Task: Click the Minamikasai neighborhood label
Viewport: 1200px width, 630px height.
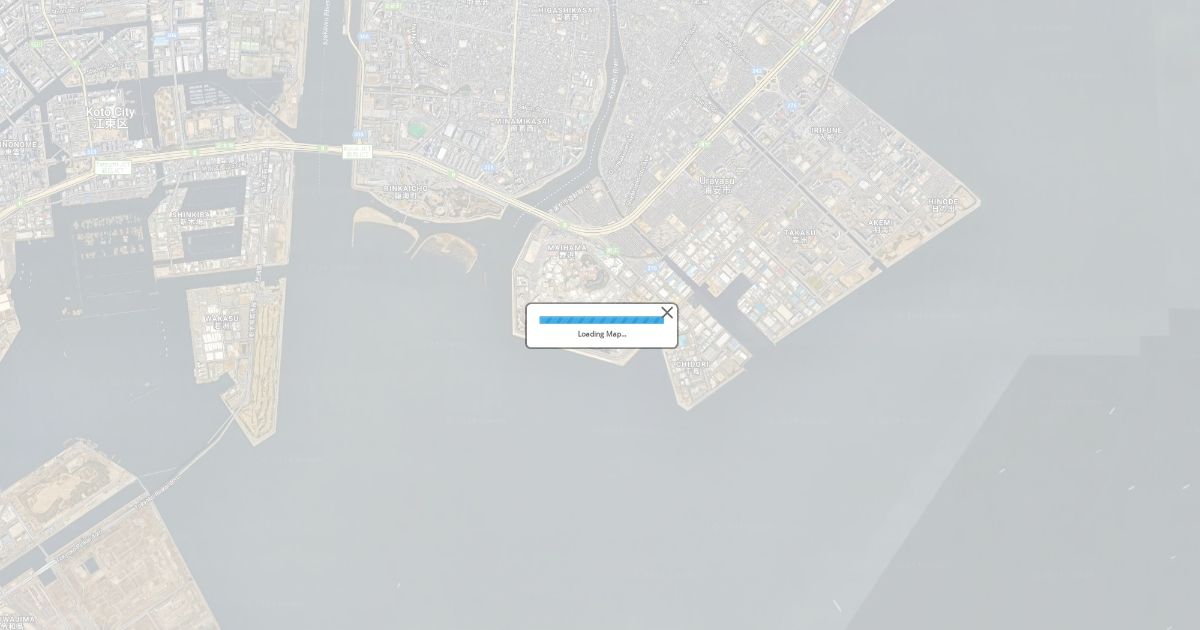Action: [521, 124]
